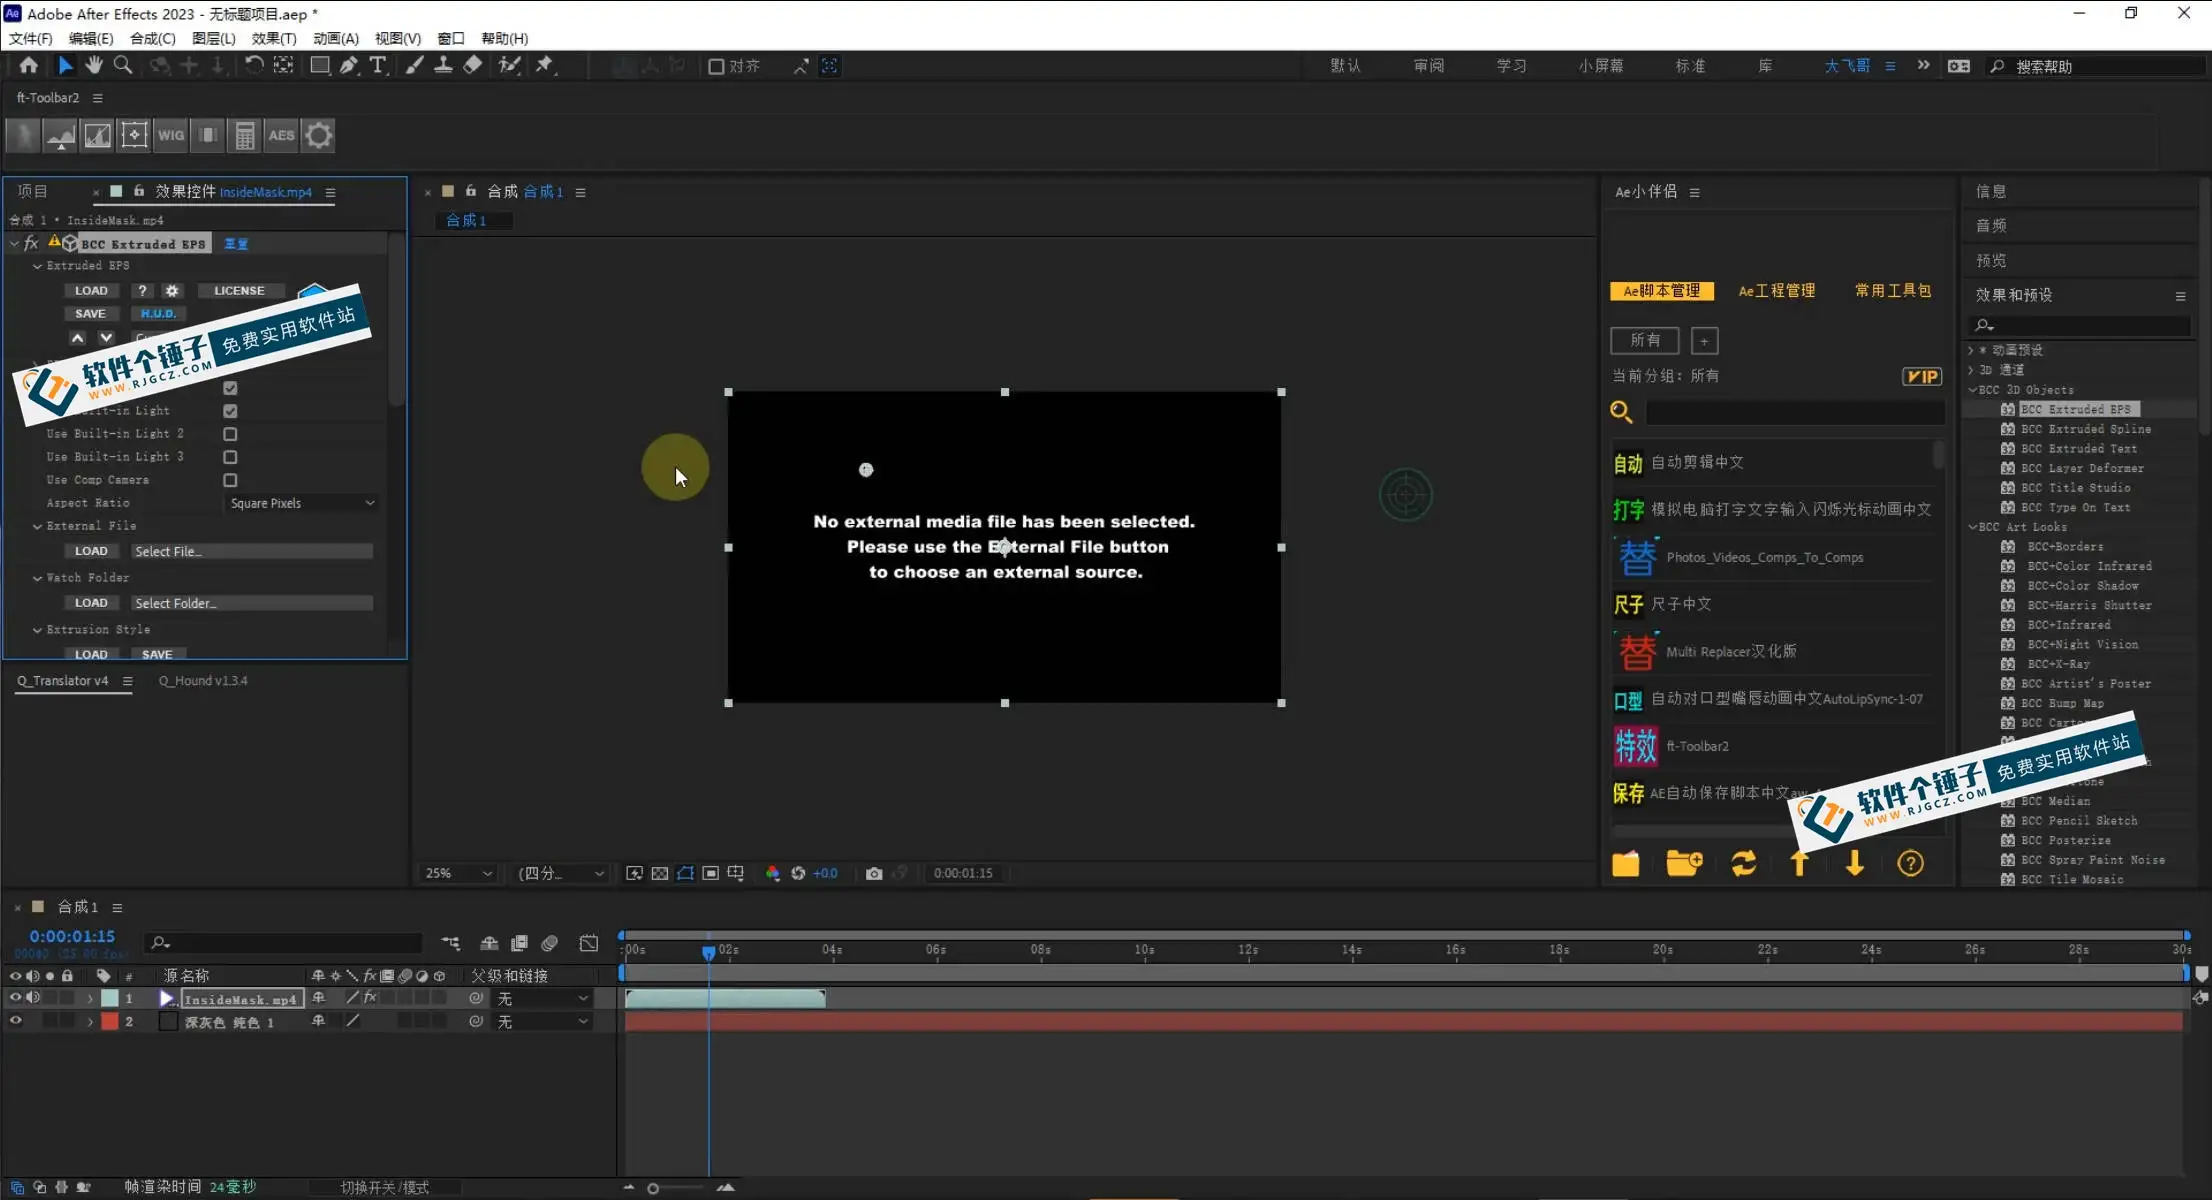Select the Puppet Pin tool

pyautogui.click(x=544, y=65)
